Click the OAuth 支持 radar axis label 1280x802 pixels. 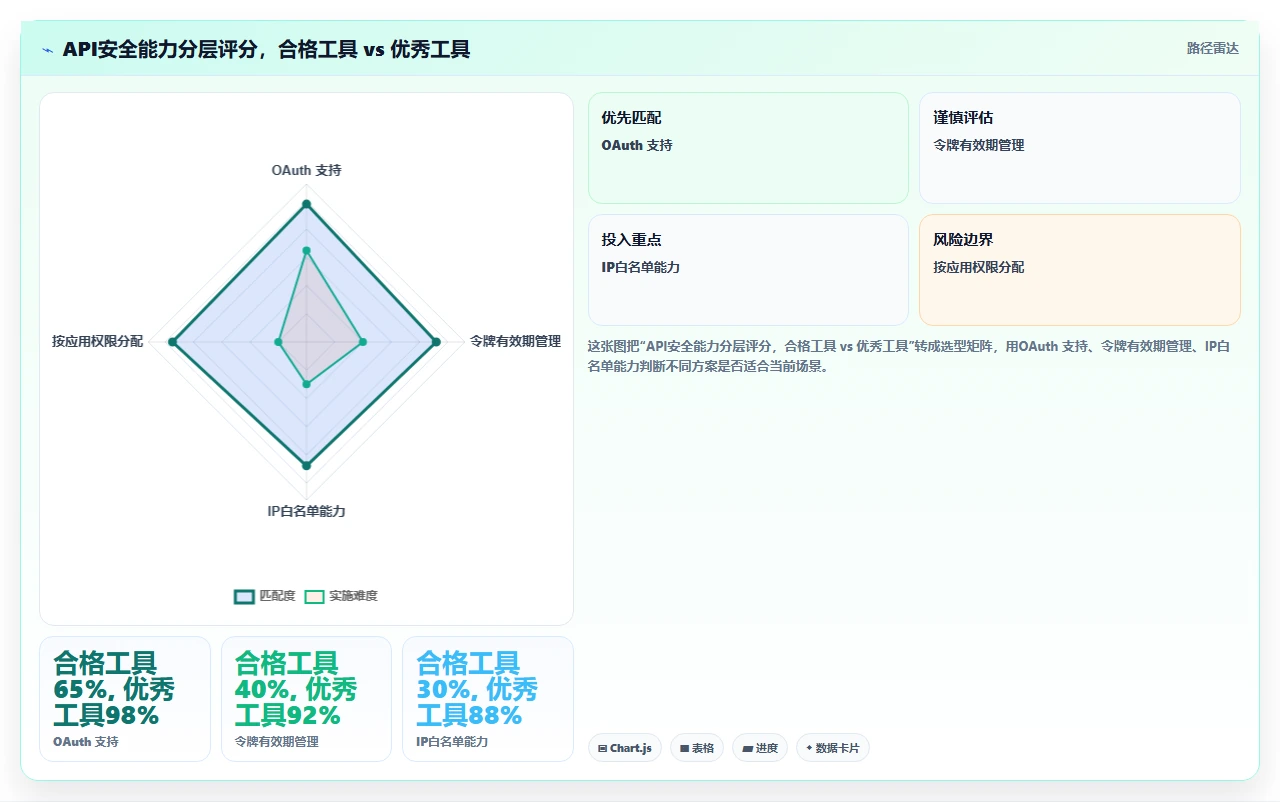point(306,171)
